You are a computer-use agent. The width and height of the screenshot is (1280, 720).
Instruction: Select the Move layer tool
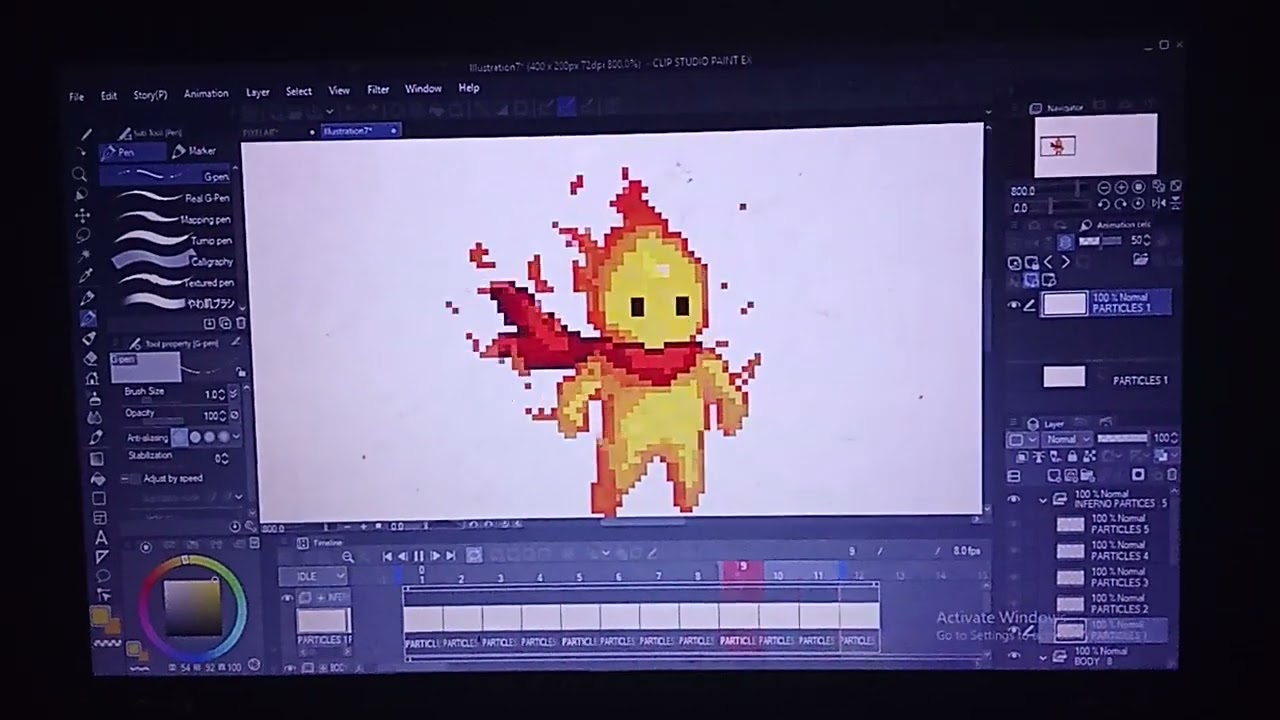(x=81, y=215)
